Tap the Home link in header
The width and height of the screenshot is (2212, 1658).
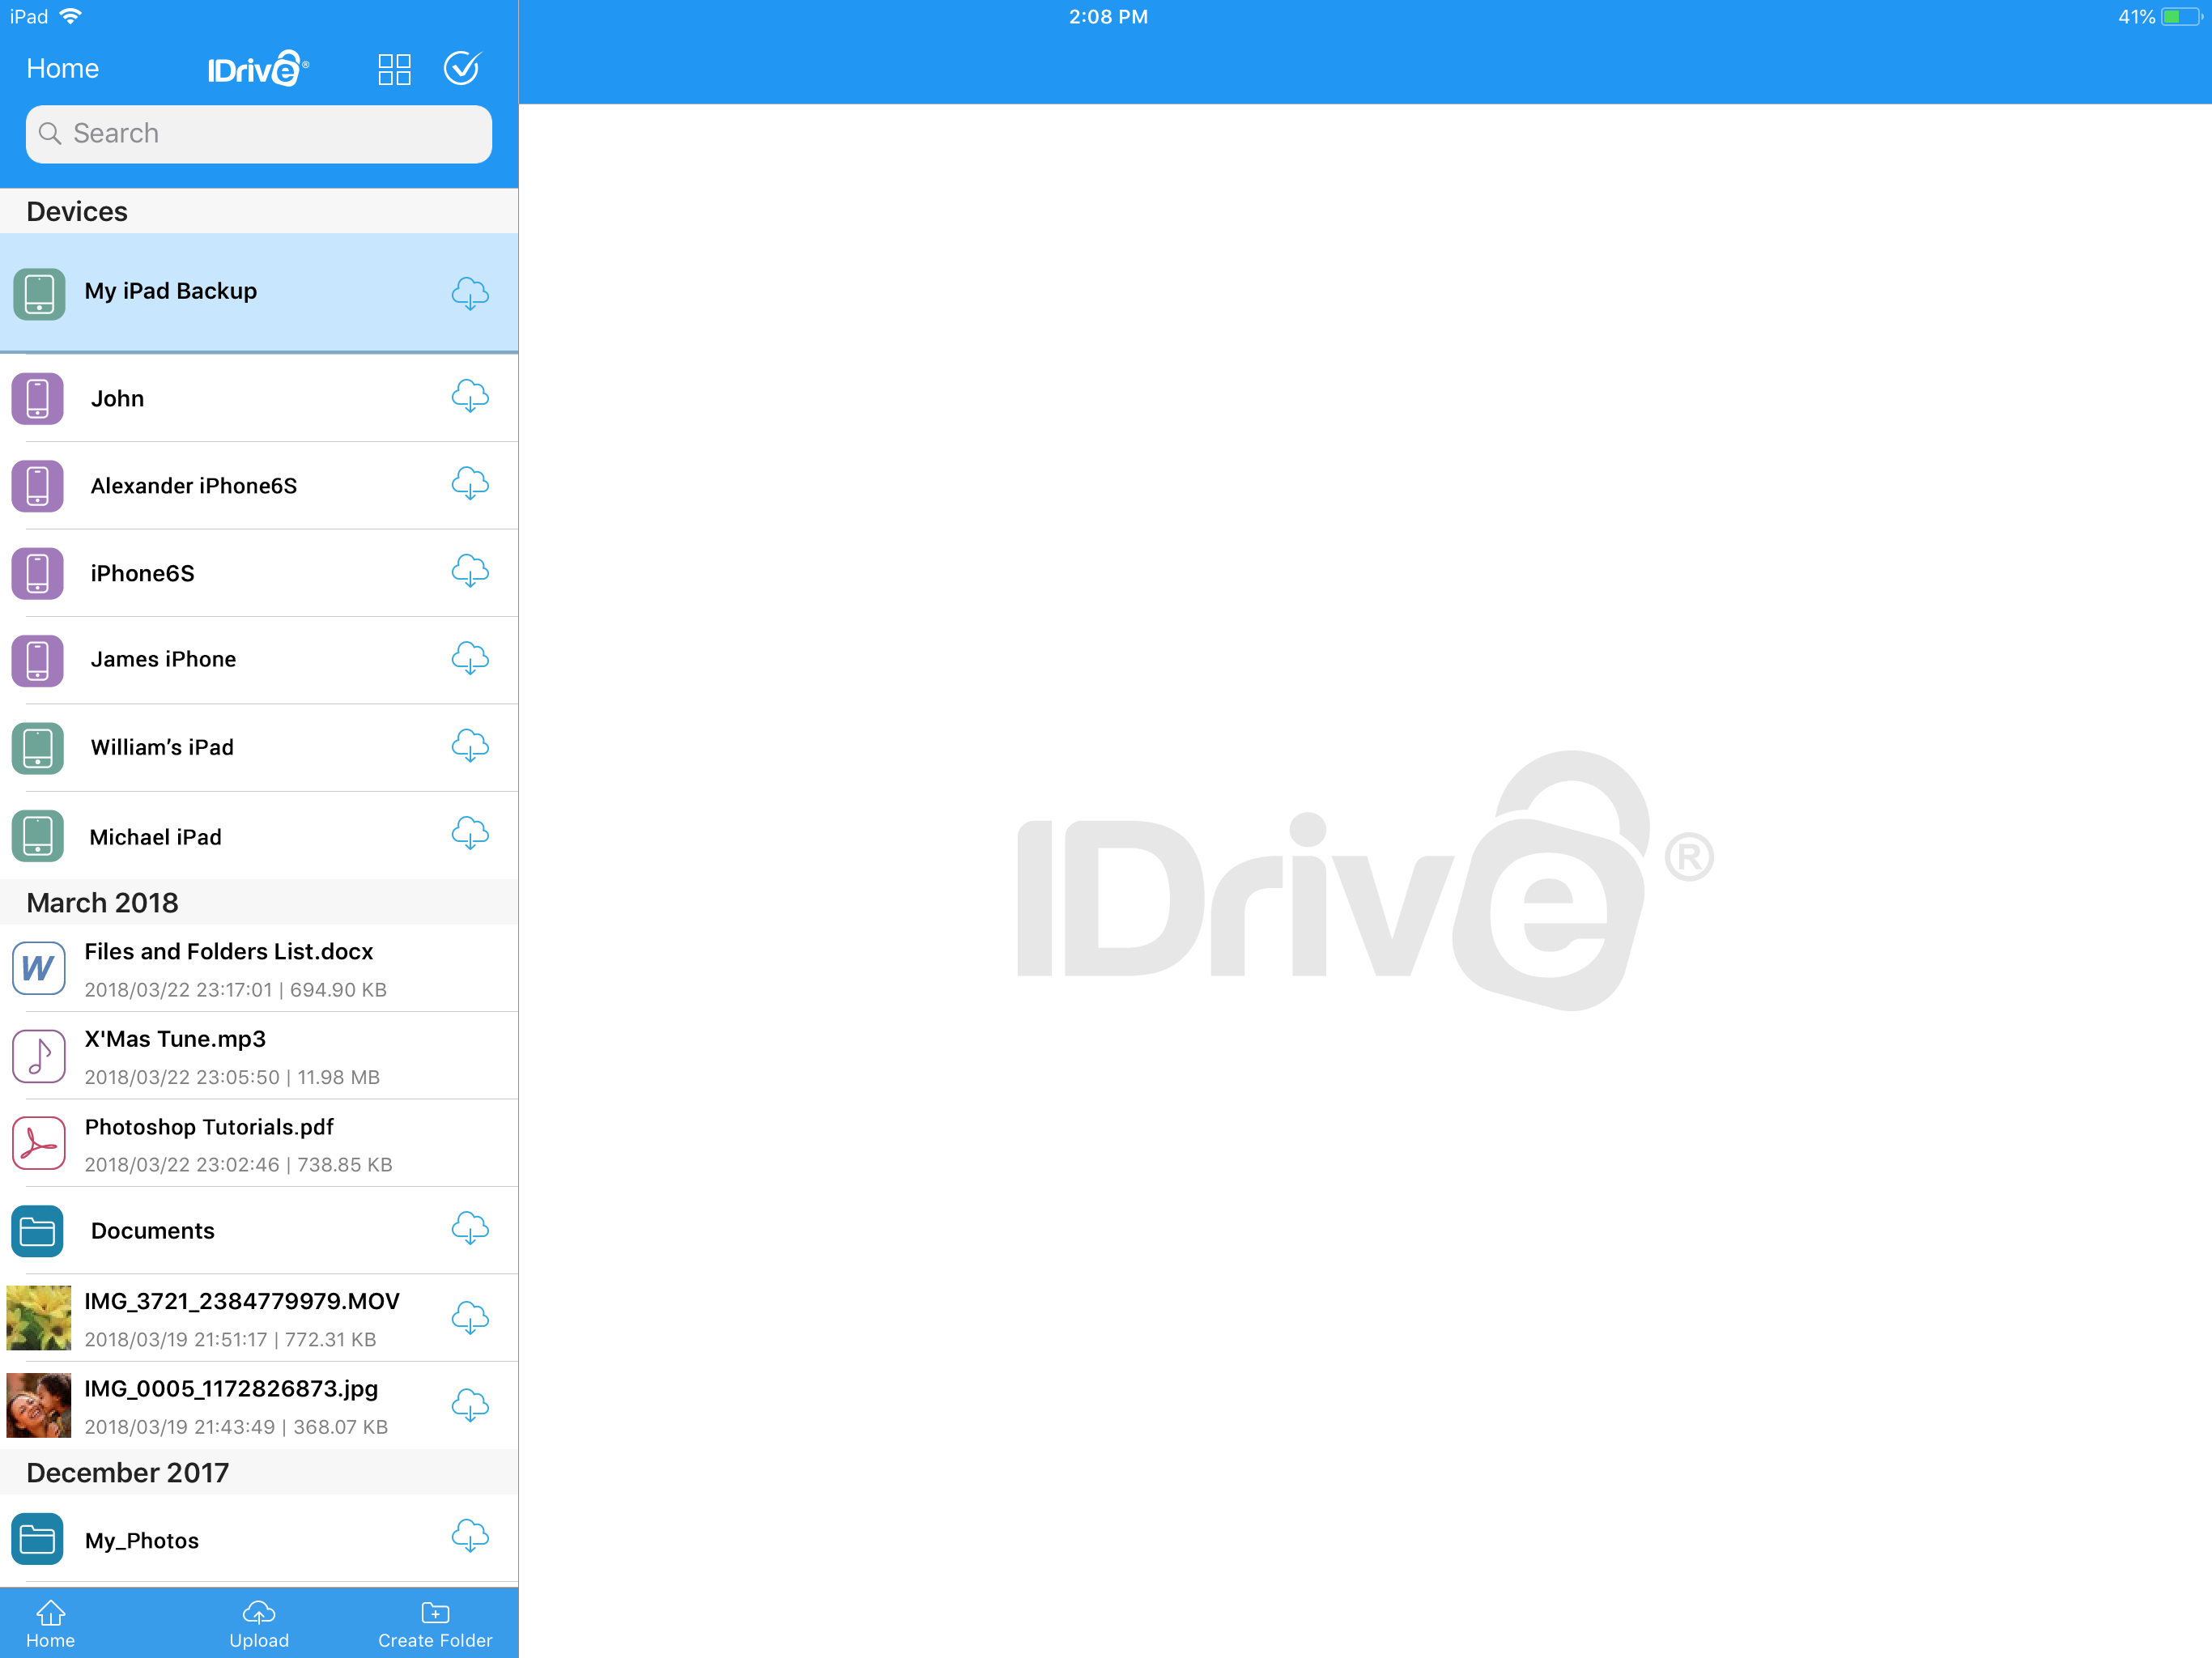click(x=62, y=69)
